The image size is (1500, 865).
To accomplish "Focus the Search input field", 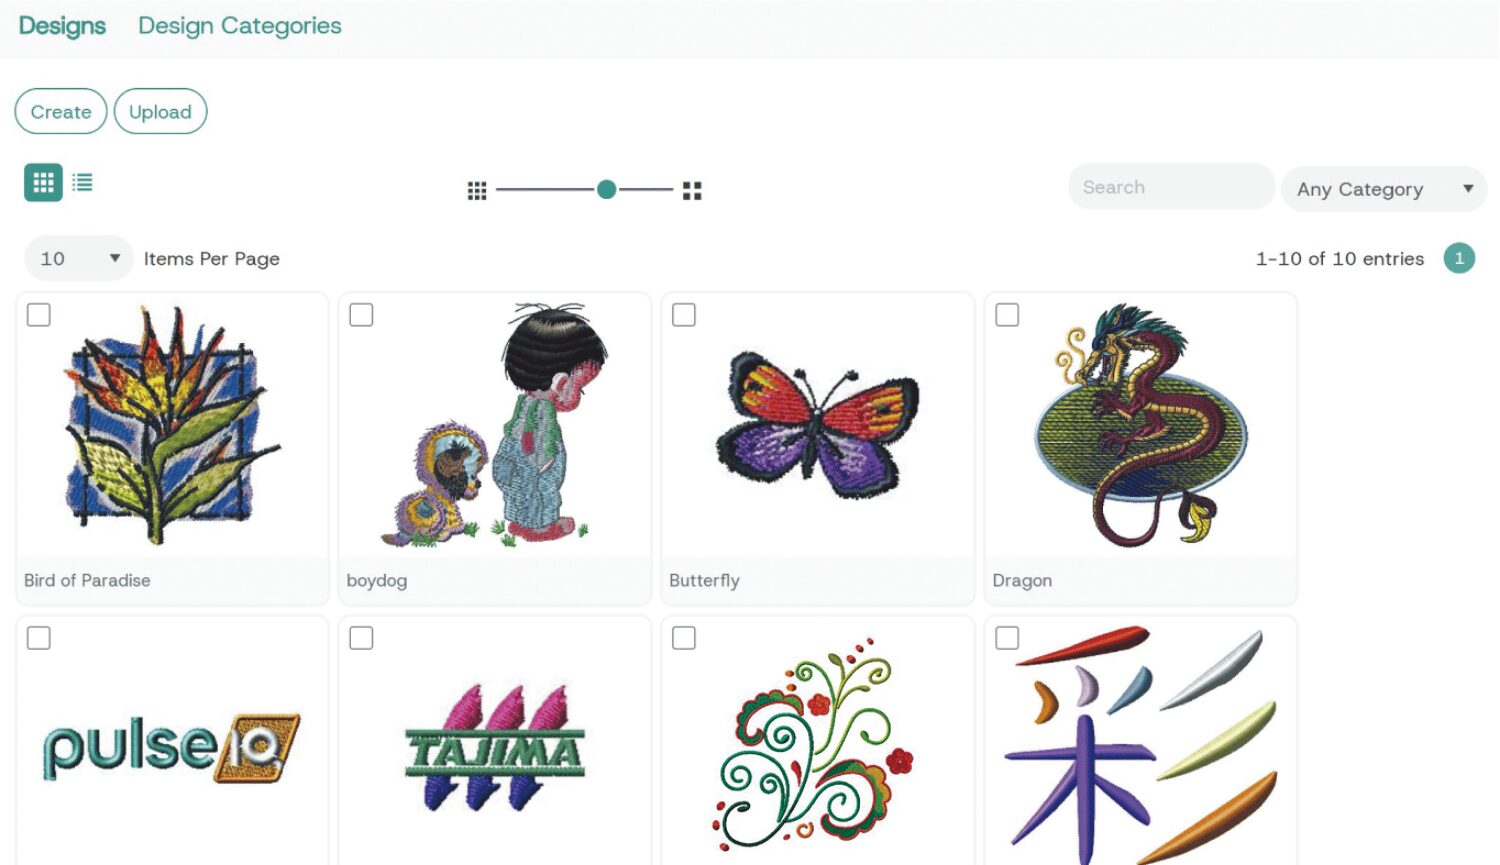I will [1170, 187].
